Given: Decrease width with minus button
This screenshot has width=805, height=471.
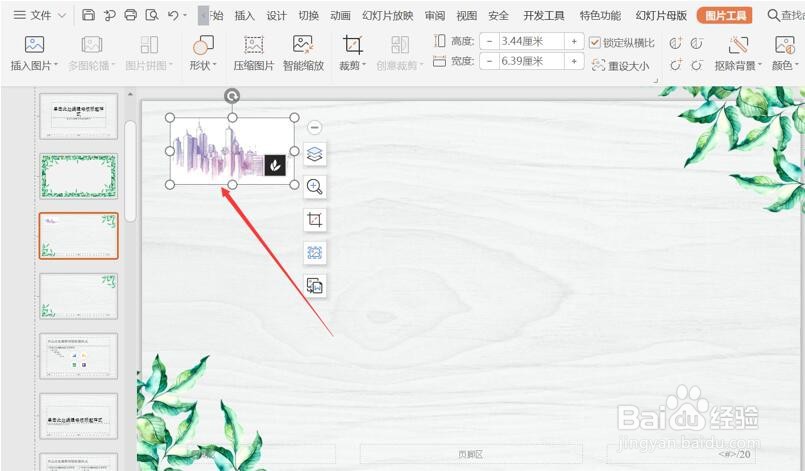Looking at the screenshot, I should (x=490, y=61).
